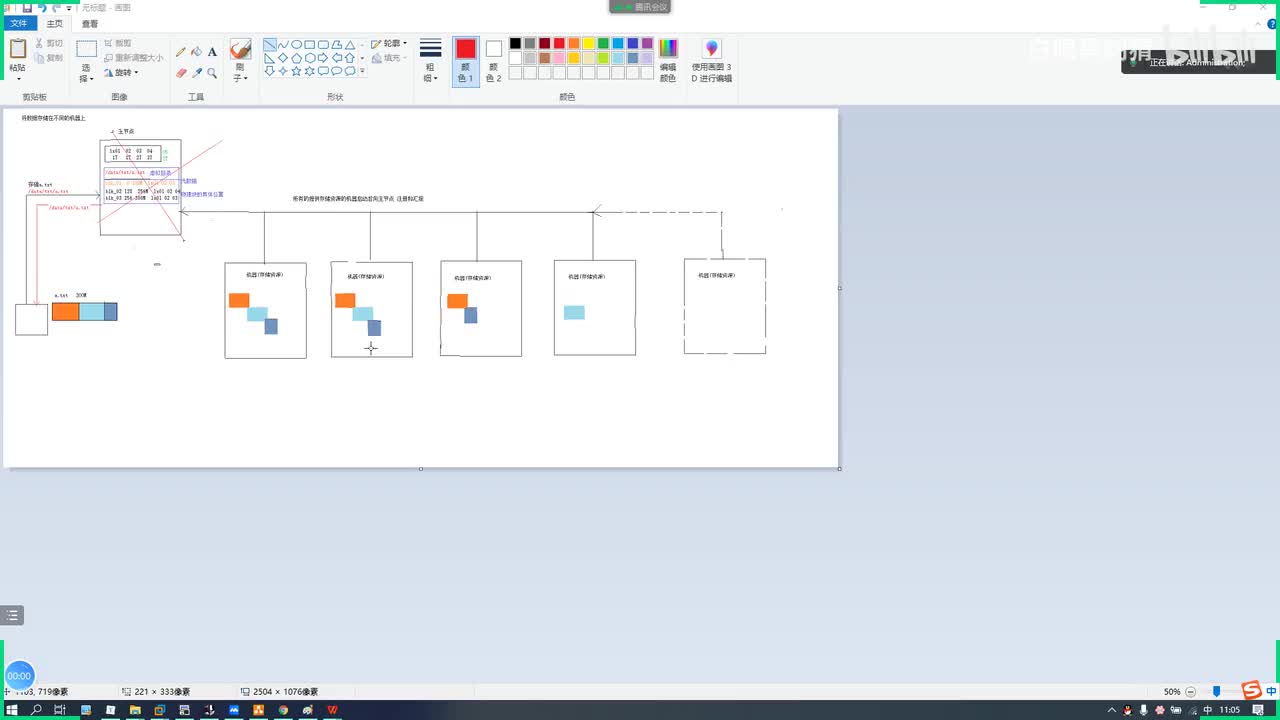Image resolution: width=1280 pixels, height=720 pixels.
Task: Select the Line shape
Action: tap(270, 45)
